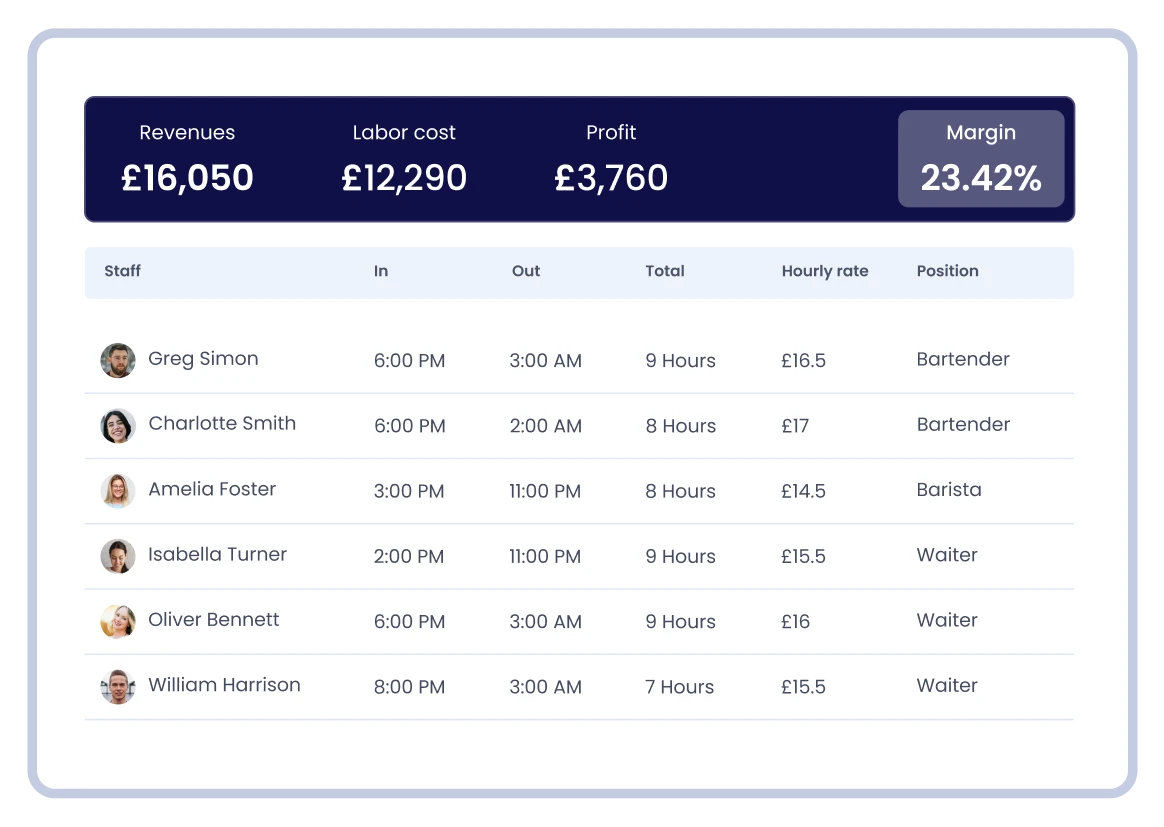This screenshot has width=1164, height=827.
Task: Click Isabella Turner's profile avatar
Action: click(x=117, y=556)
